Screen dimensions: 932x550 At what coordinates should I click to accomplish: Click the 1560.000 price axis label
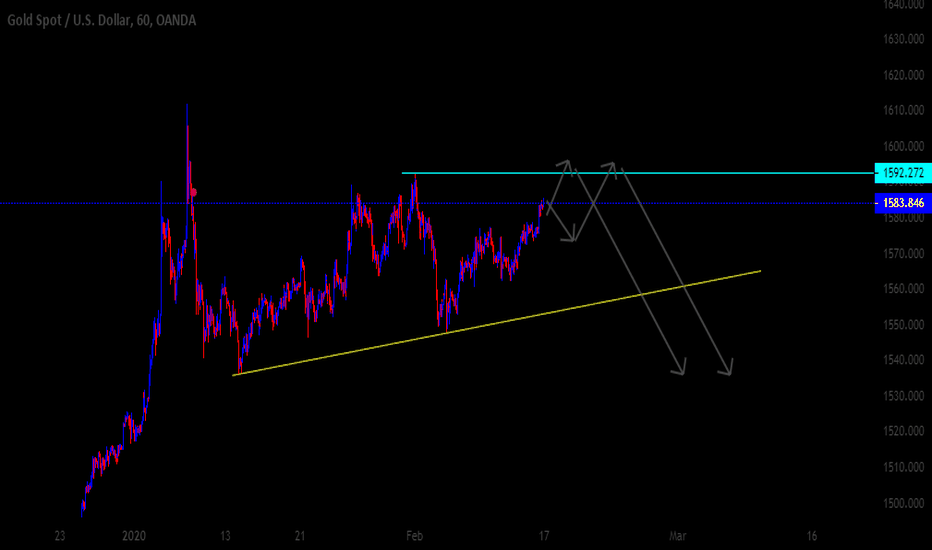tap(903, 289)
